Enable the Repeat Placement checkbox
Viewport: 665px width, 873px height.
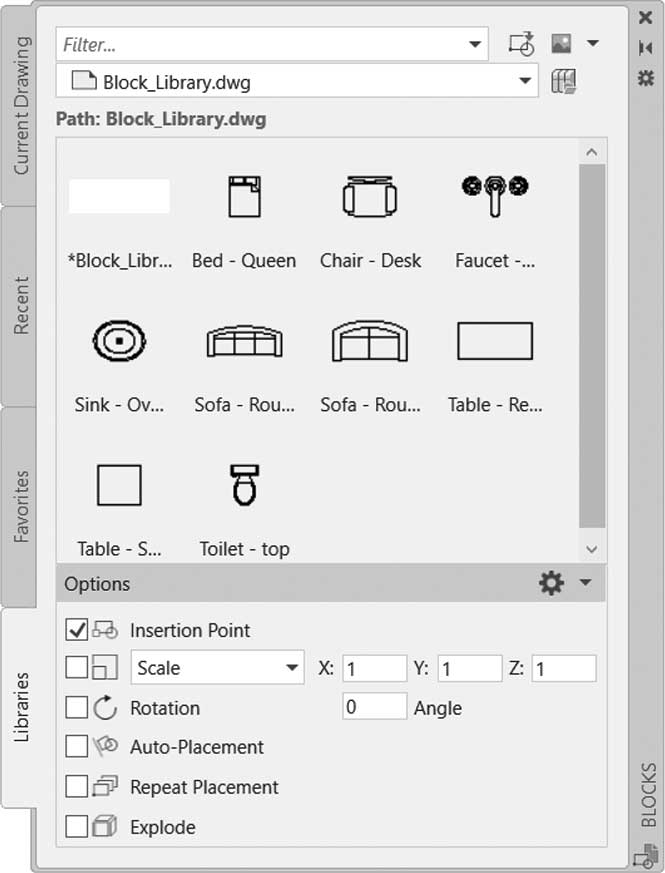[x=76, y=787]
